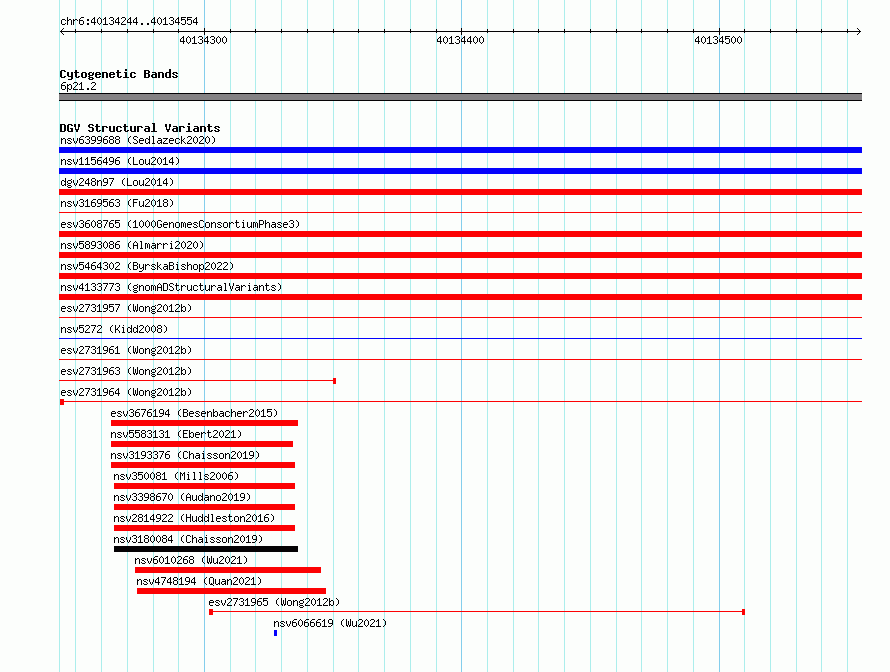This screenshot has height=672, width=890.
Task: Click the red end marker of esv2731965
Action: tap(744, 612)
